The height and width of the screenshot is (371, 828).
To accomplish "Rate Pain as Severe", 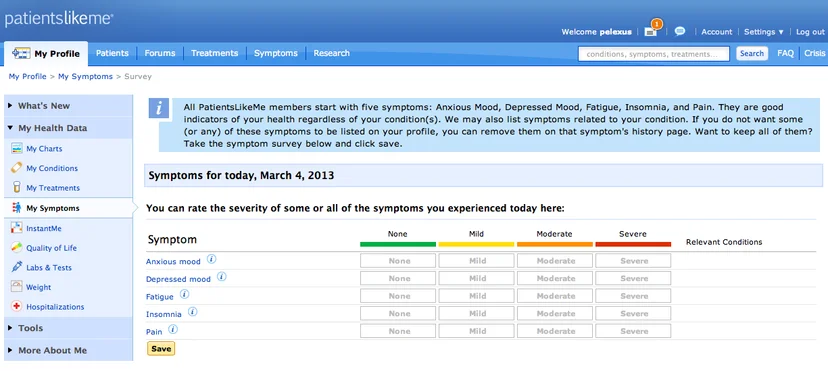I will pyautogui.click(x=633, y=331).
